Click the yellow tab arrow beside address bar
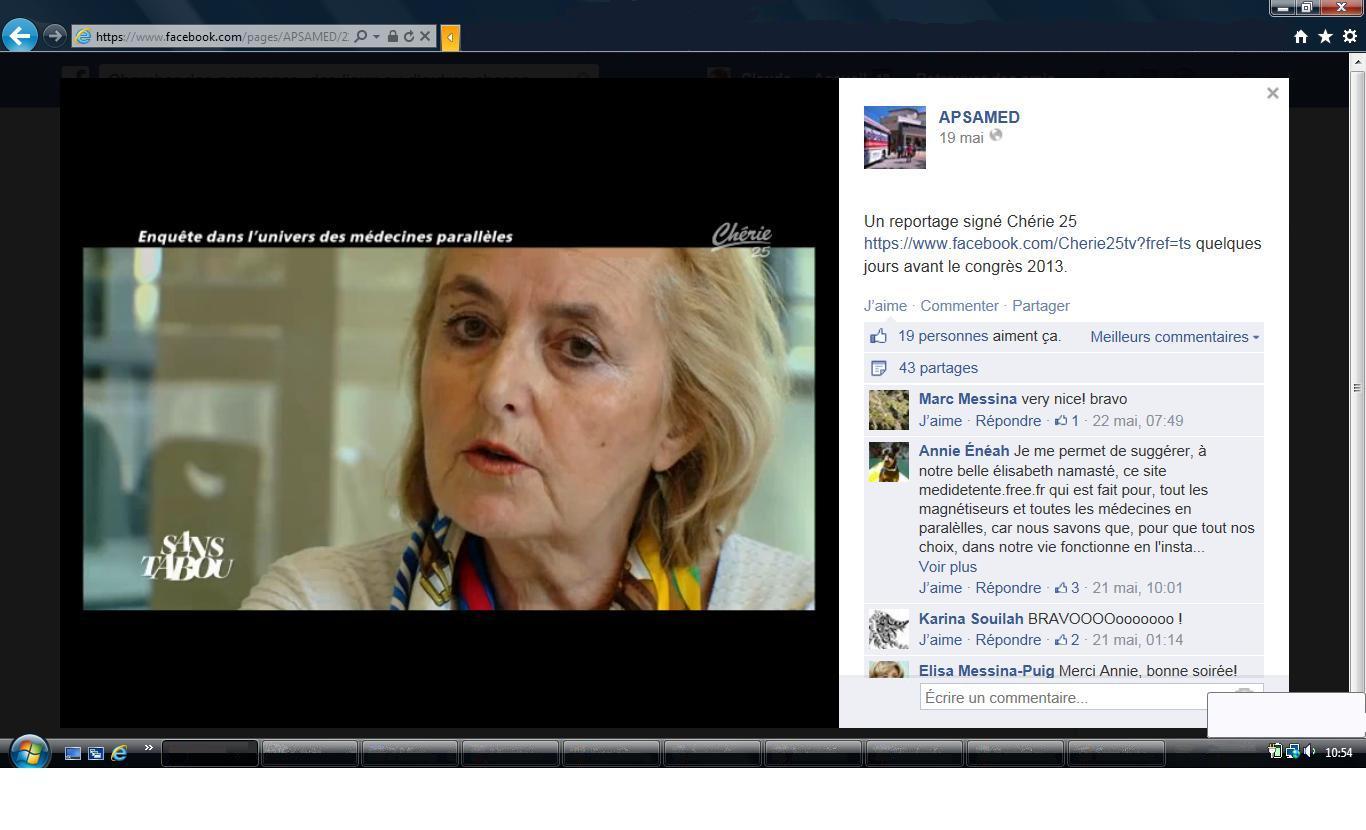 pyautogui.click(x=450, y=37)
